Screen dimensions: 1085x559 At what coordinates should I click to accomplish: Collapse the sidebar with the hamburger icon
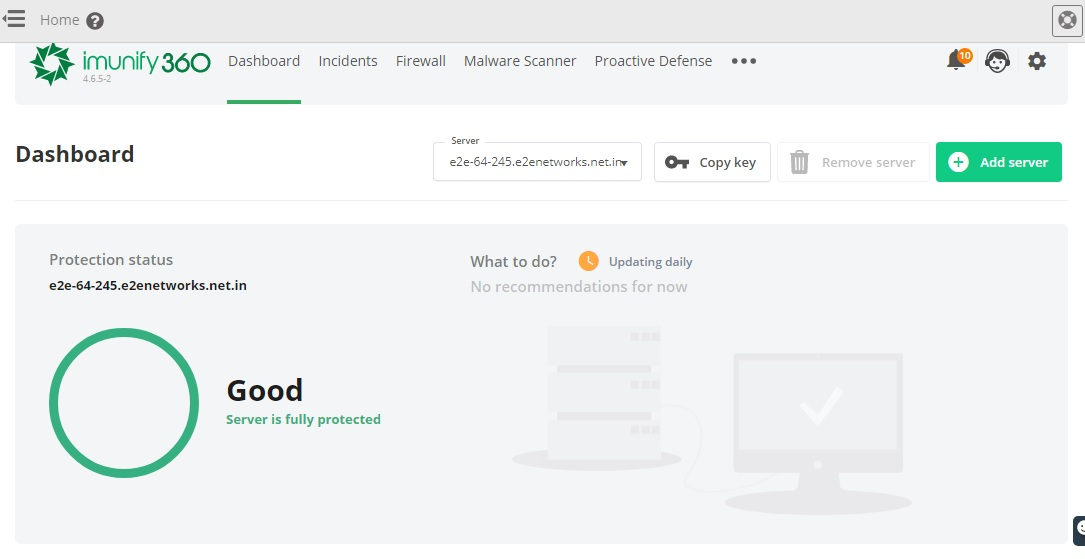pyautogui.click(x=14, y=19)
